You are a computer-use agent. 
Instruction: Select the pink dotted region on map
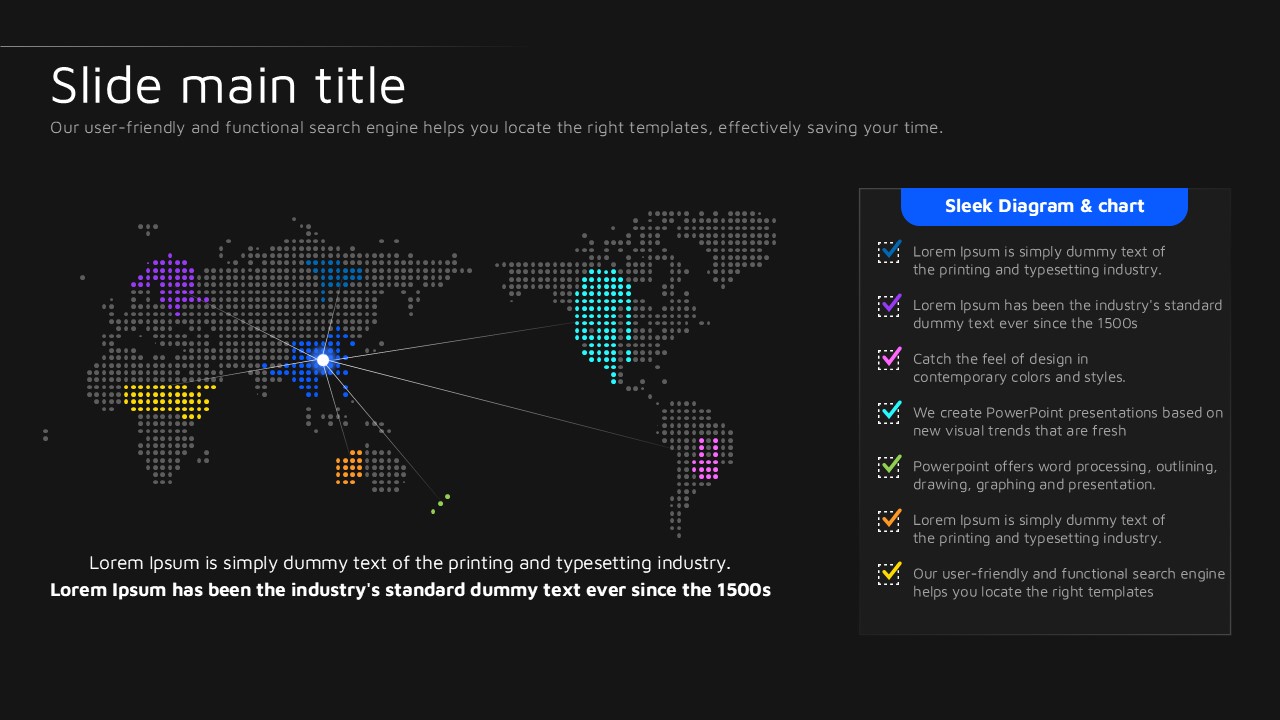[x=706, y=459]
